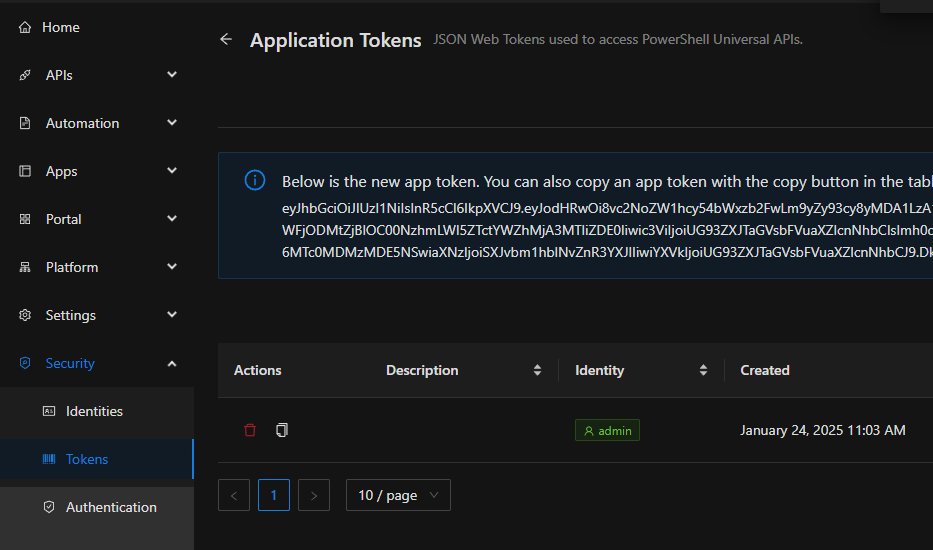Sort the table by Description column

pos(537,370)
